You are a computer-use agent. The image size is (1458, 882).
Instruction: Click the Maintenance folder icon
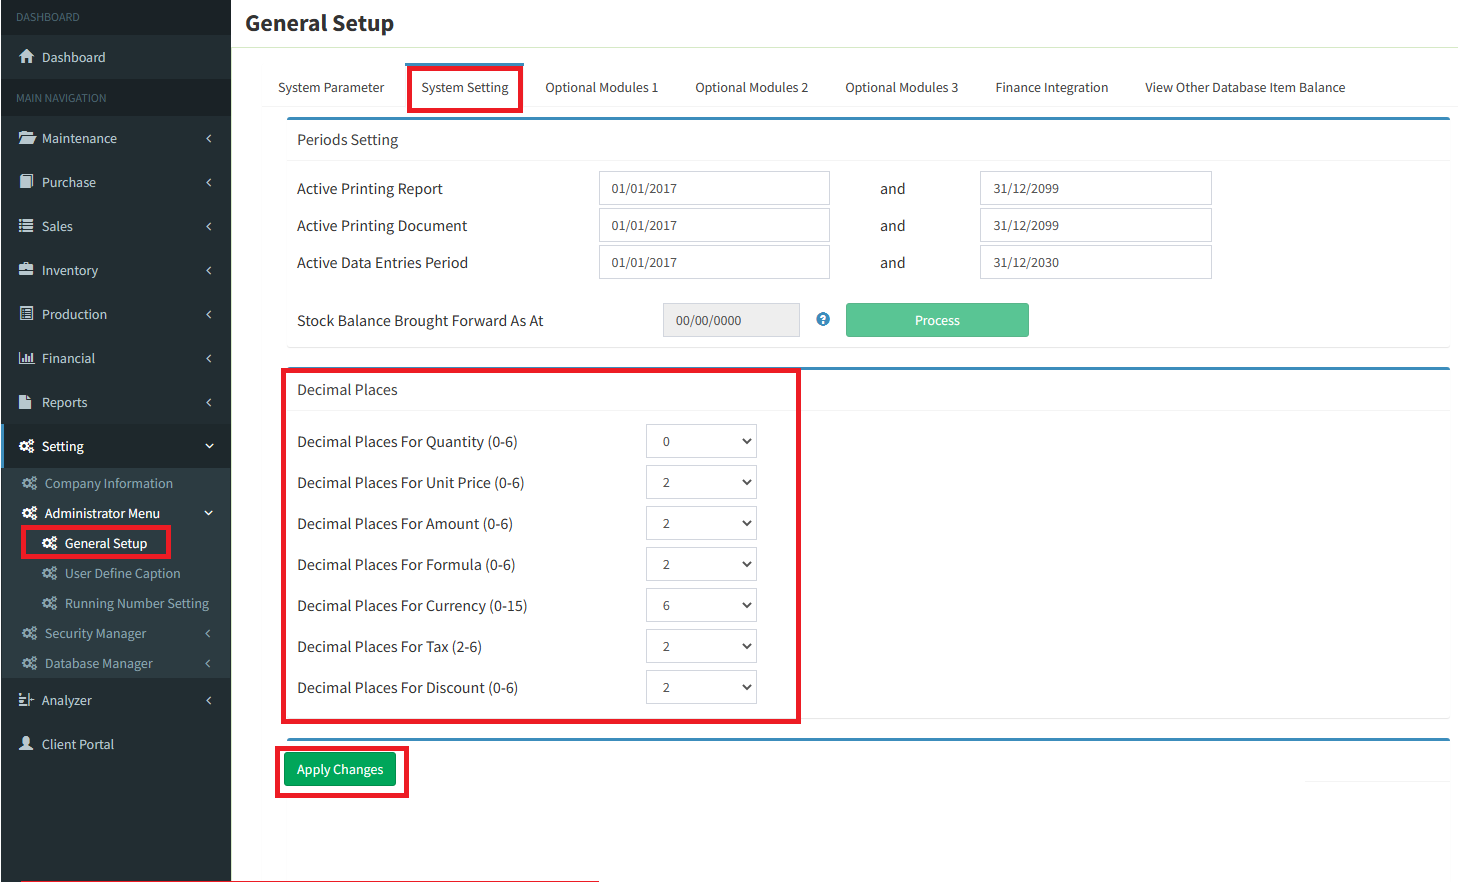tap(27, 138)
